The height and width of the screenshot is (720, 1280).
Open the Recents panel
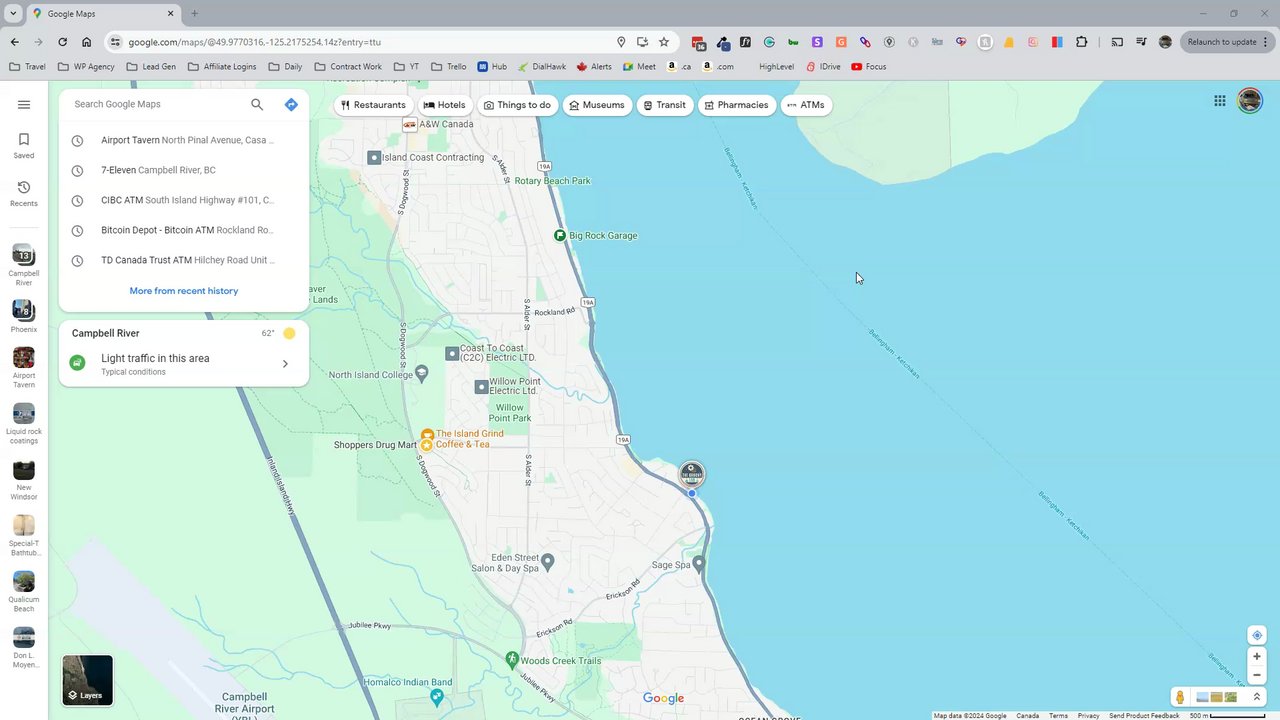pos(24,194)
